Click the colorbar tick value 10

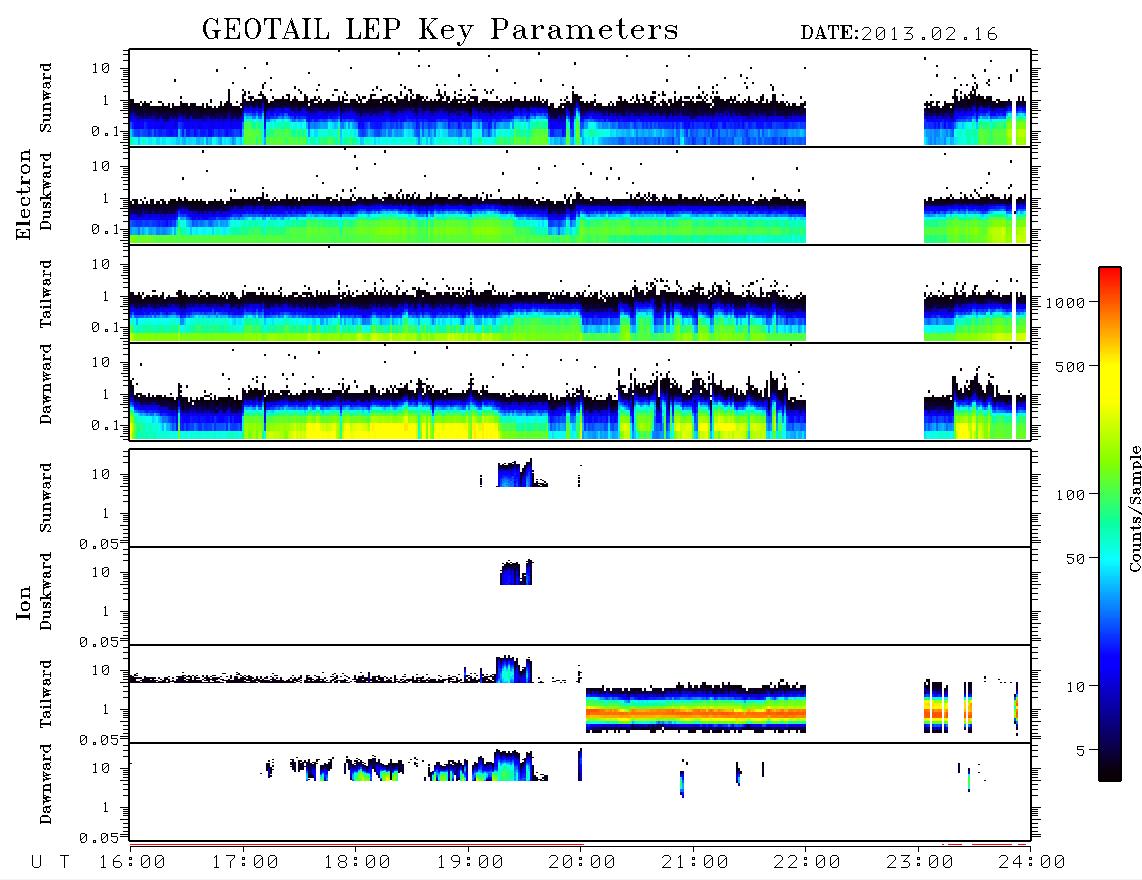1075,687
